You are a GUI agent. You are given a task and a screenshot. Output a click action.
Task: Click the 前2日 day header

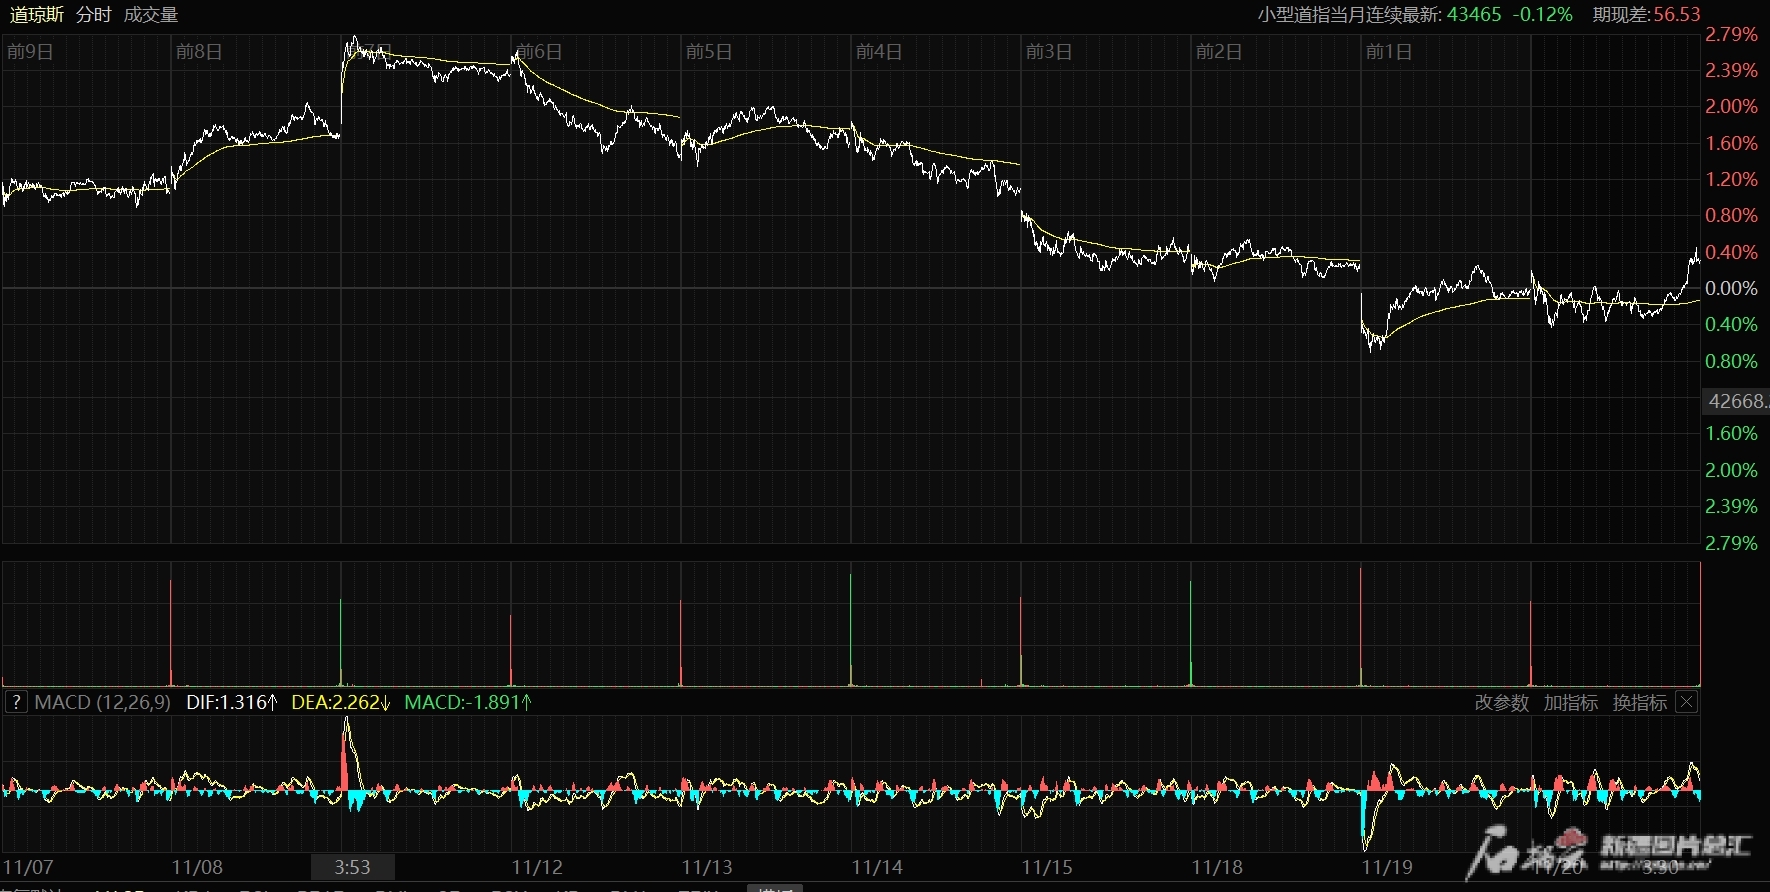pyautogui.click(x=1219, y=52)
